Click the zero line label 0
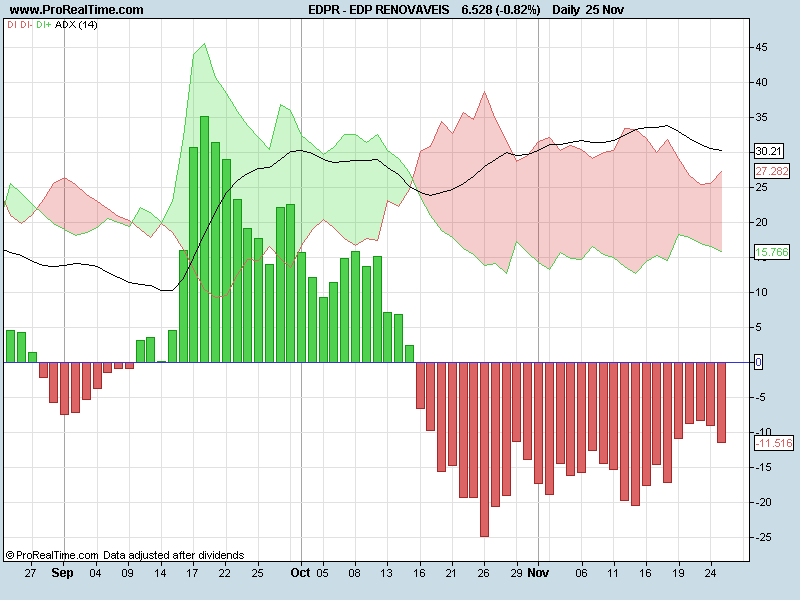This screenshot has height=600, width=800. pyautogui.click(x=759, y=362)
